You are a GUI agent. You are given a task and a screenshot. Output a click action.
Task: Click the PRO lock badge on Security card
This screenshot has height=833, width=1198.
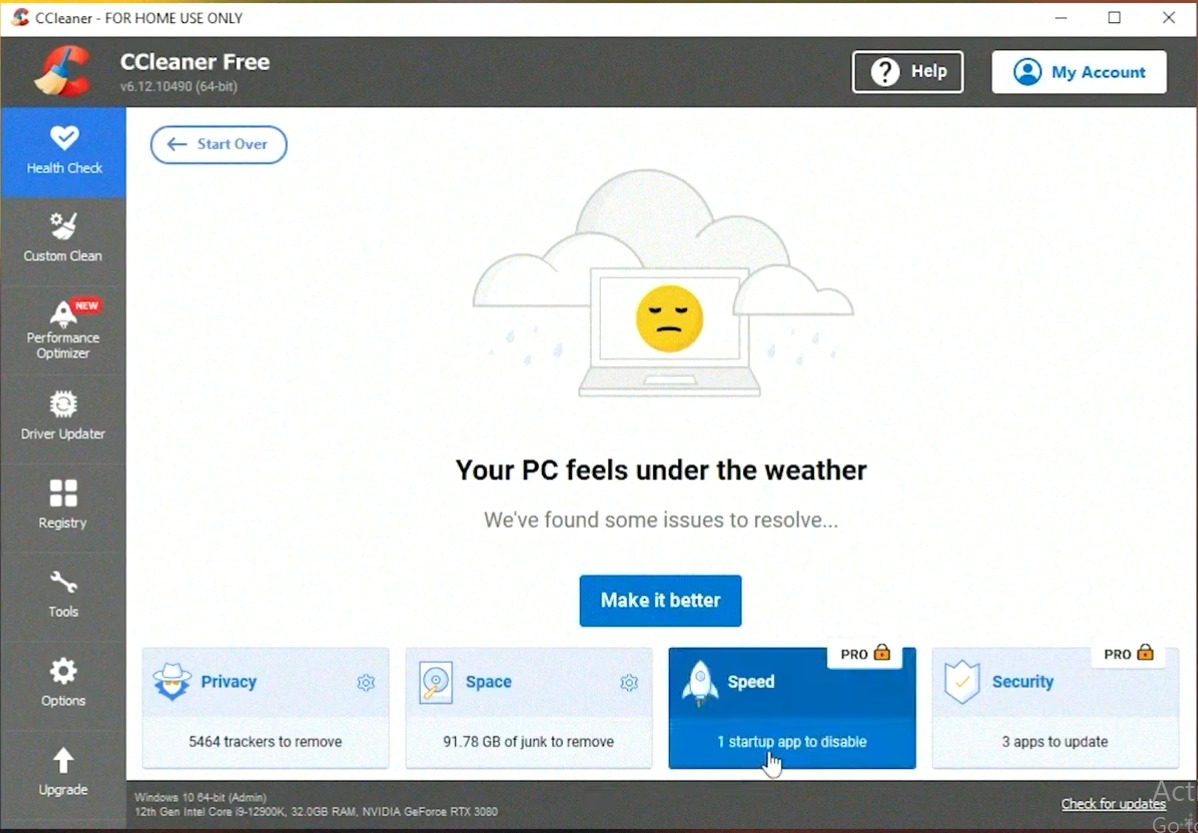coord(1128,654)
